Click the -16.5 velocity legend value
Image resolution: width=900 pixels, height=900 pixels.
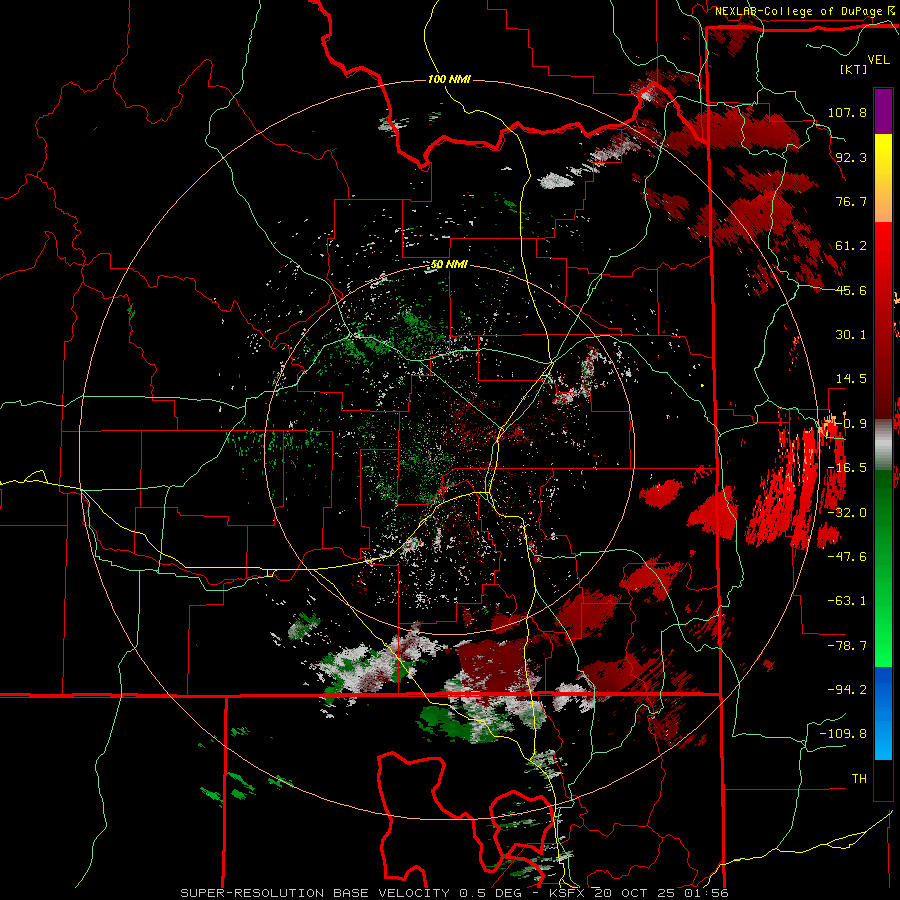point(847,468)
